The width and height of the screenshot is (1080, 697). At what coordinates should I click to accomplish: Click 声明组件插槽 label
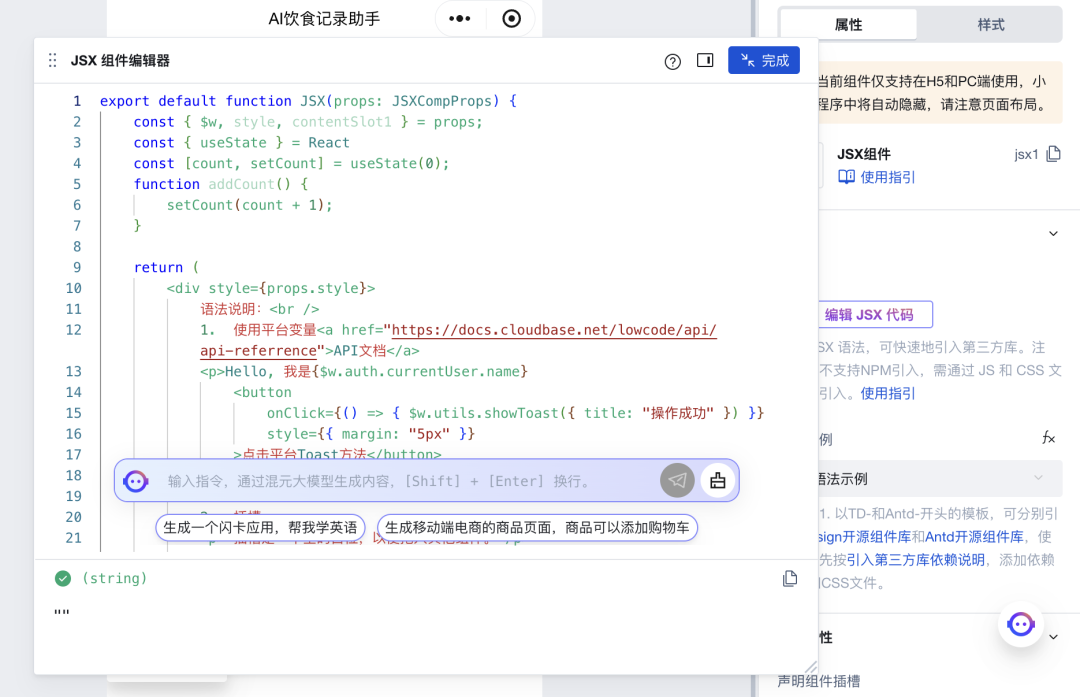pos(818,681)
